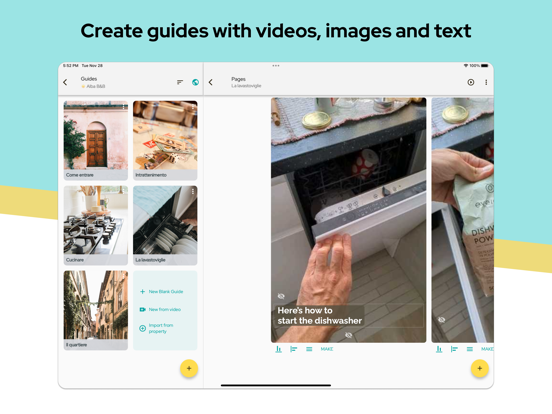Click bottom-align icon under the second page
Image resolution: width=552 pixels, height=414 pixels.
[439, 349]
